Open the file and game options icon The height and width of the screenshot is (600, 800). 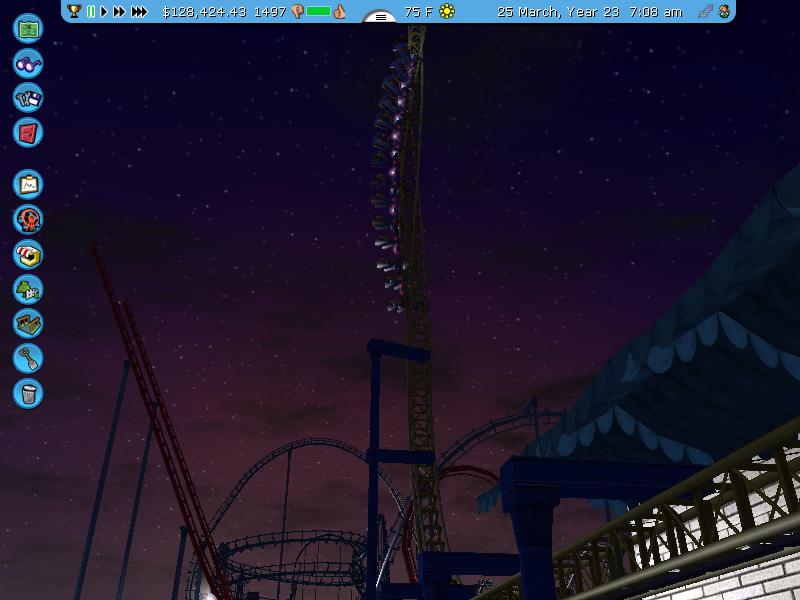point(28,98)
